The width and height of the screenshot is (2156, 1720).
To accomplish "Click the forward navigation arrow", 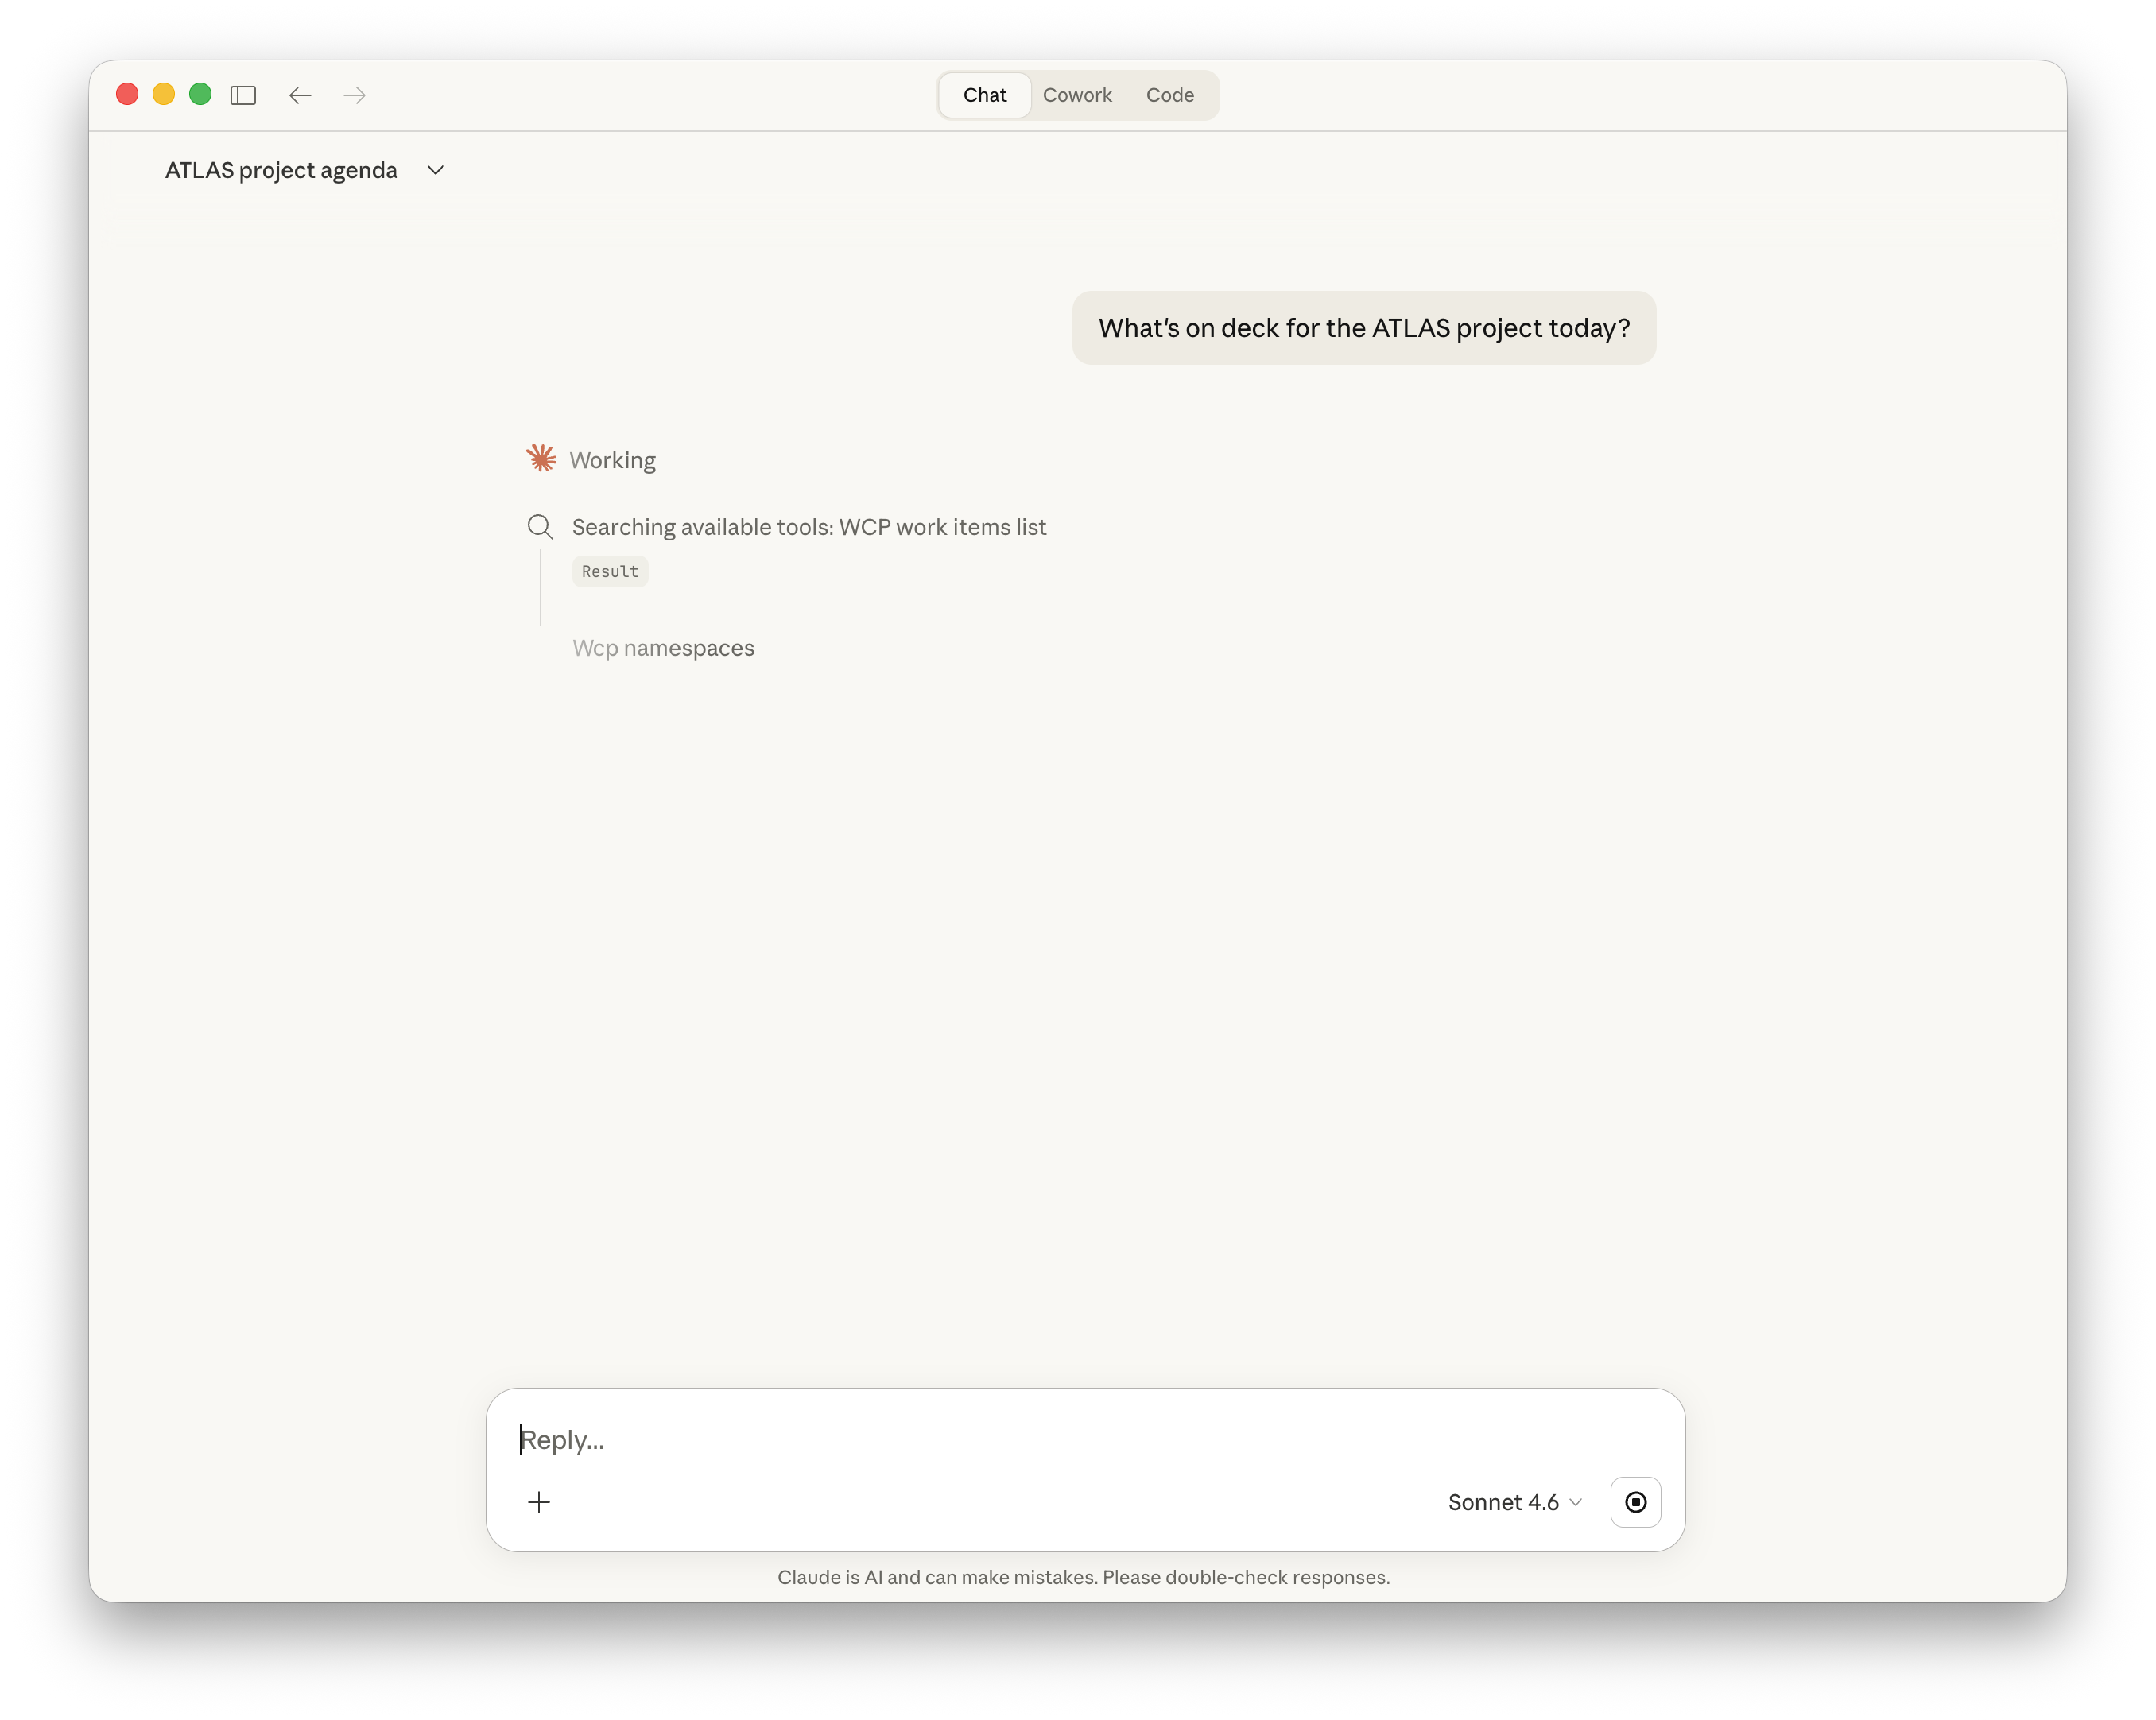I will tap(355, 95).
